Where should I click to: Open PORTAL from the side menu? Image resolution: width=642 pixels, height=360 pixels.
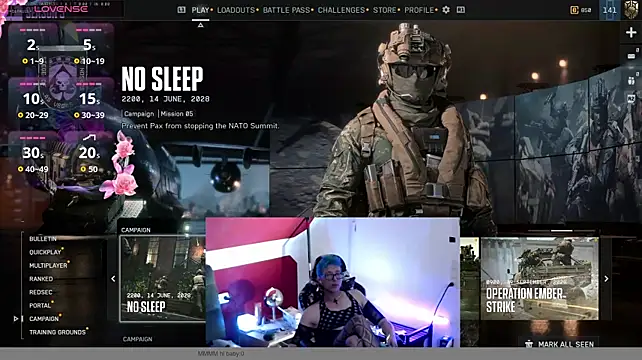pyautogui.click(x=40, y=306)
